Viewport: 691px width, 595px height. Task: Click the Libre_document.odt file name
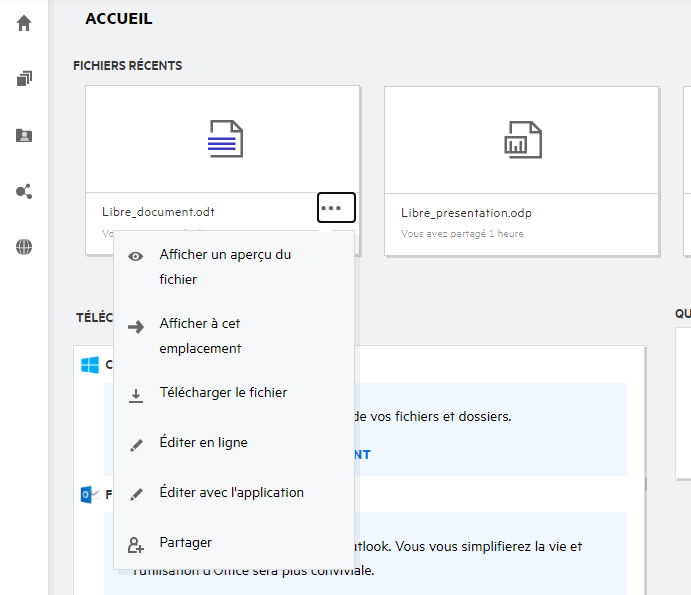tap(158, 212)
